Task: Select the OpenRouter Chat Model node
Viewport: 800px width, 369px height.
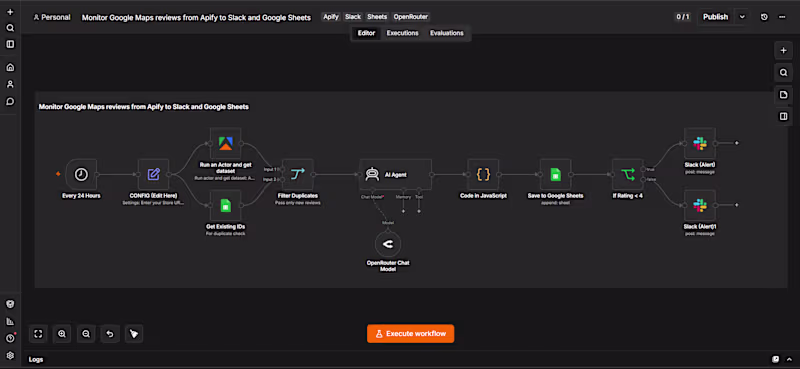Action: click(388, 244)
